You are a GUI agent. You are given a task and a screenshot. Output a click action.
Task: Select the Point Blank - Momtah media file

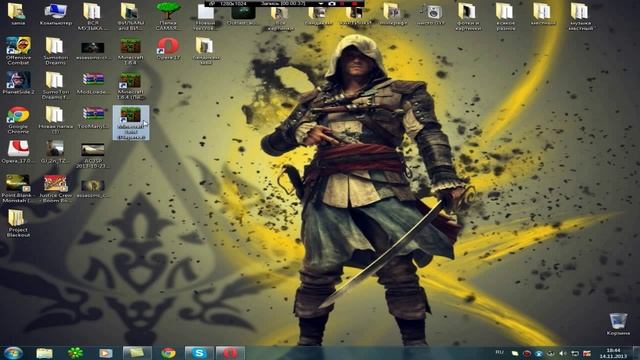point(18,188)
